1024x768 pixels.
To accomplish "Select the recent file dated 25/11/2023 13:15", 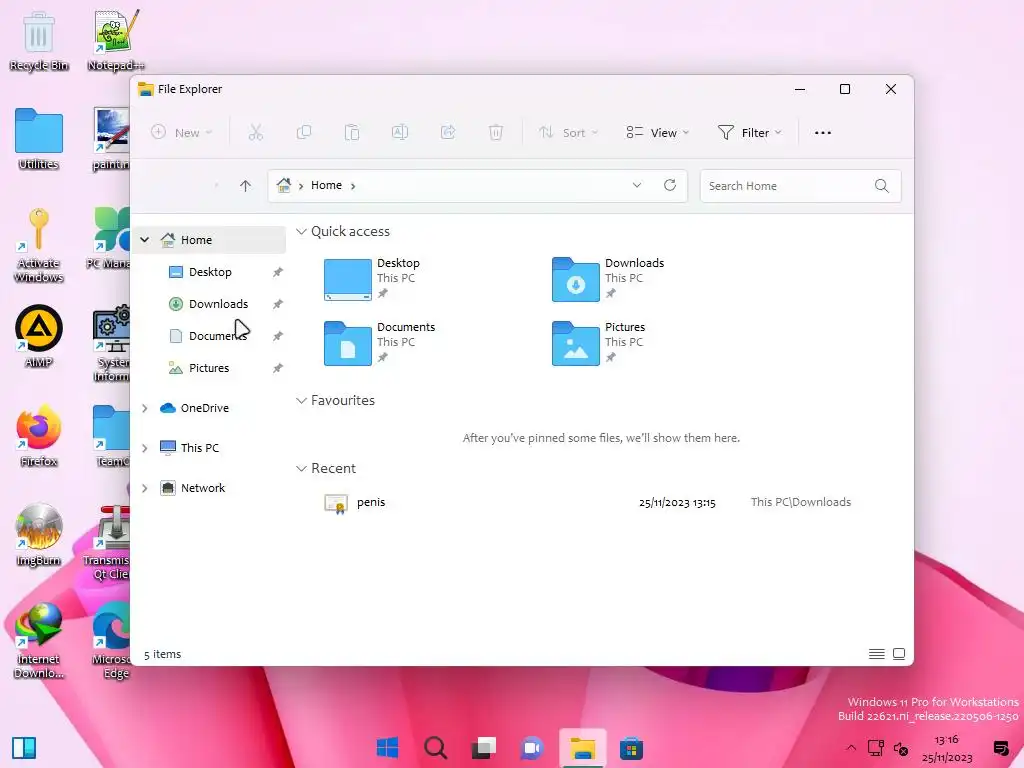I will (588, 502).
